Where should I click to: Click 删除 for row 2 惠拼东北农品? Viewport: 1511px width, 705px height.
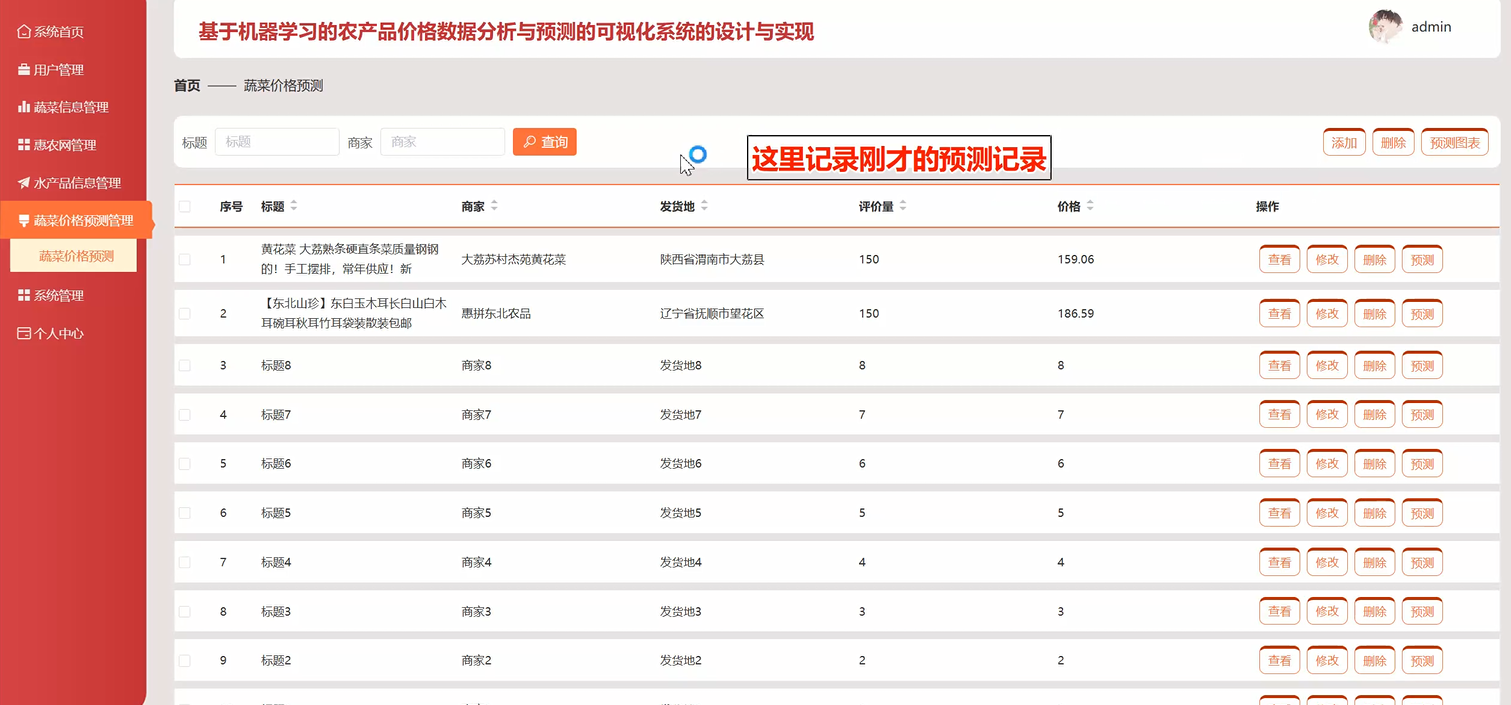click(1375, 314)
